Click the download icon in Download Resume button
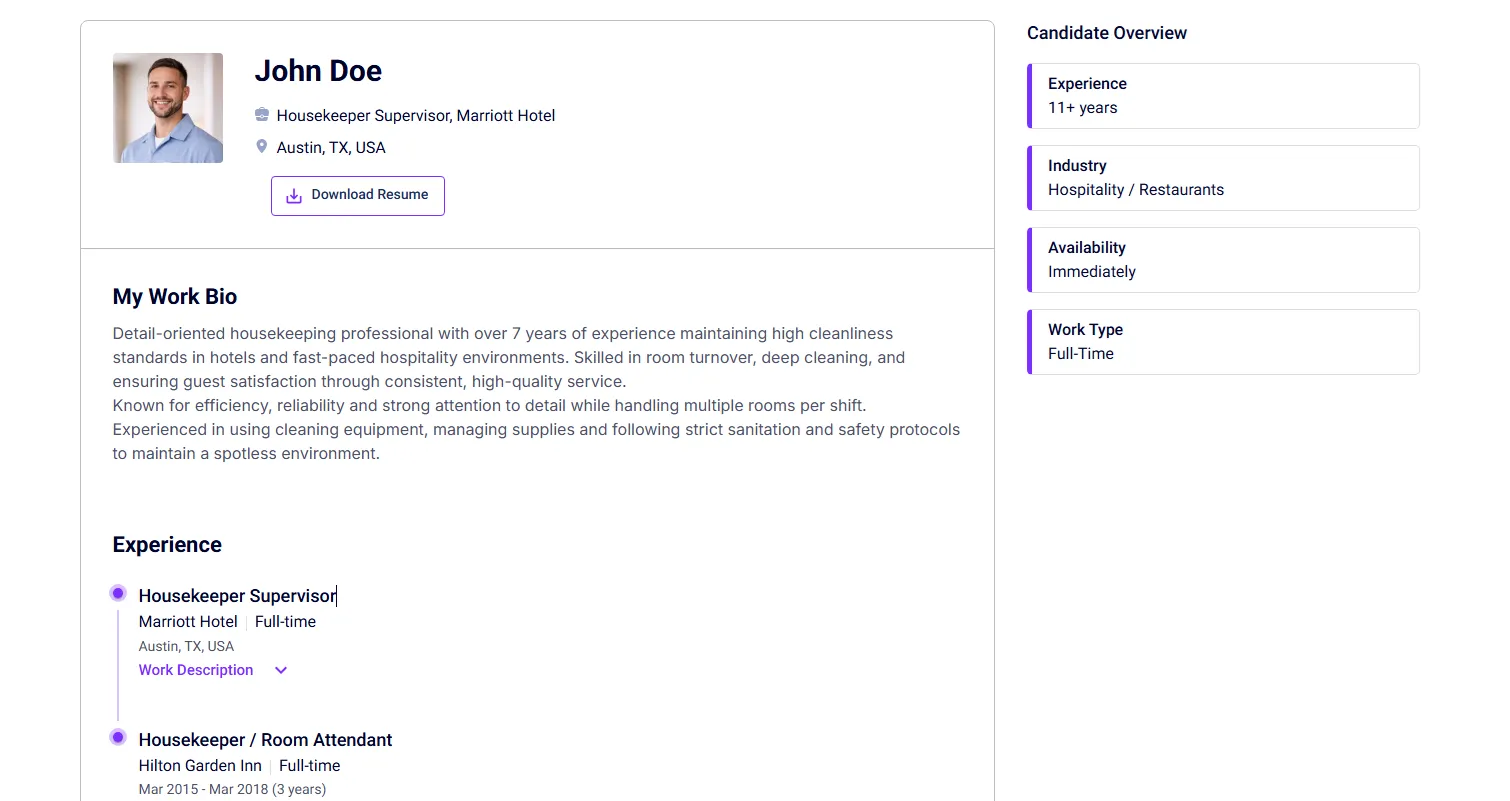 point(292,196)
